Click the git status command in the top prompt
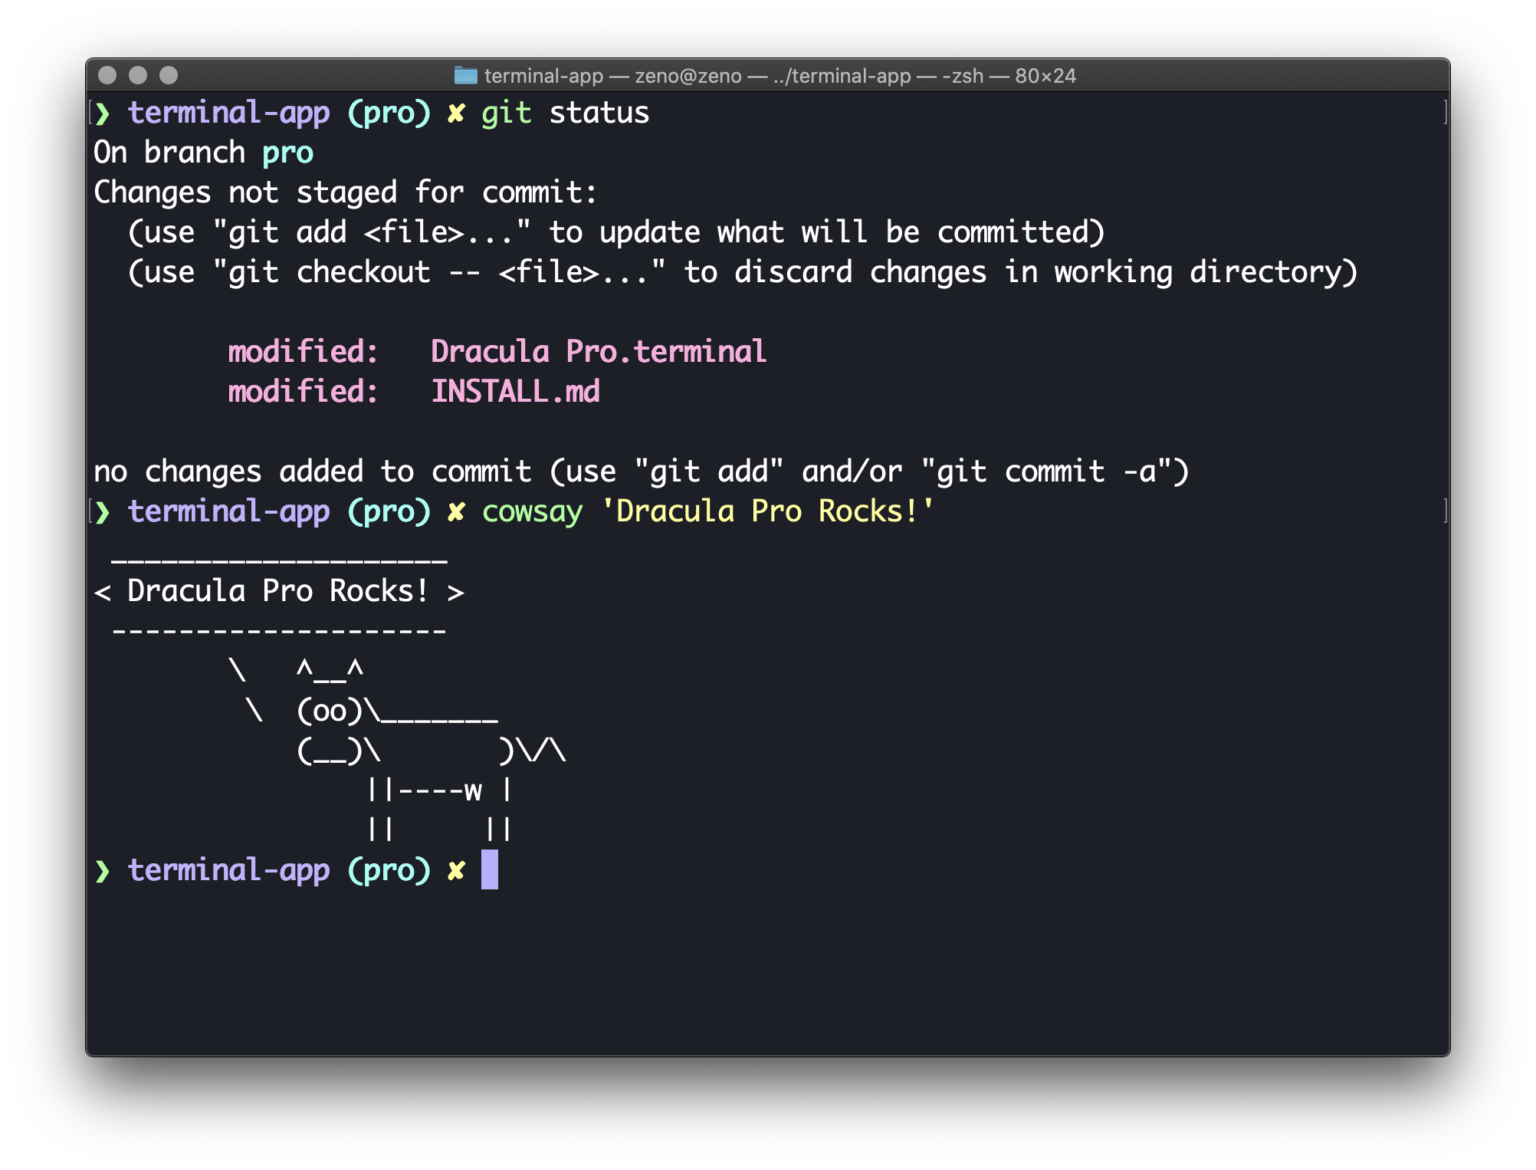 (565, 112)
